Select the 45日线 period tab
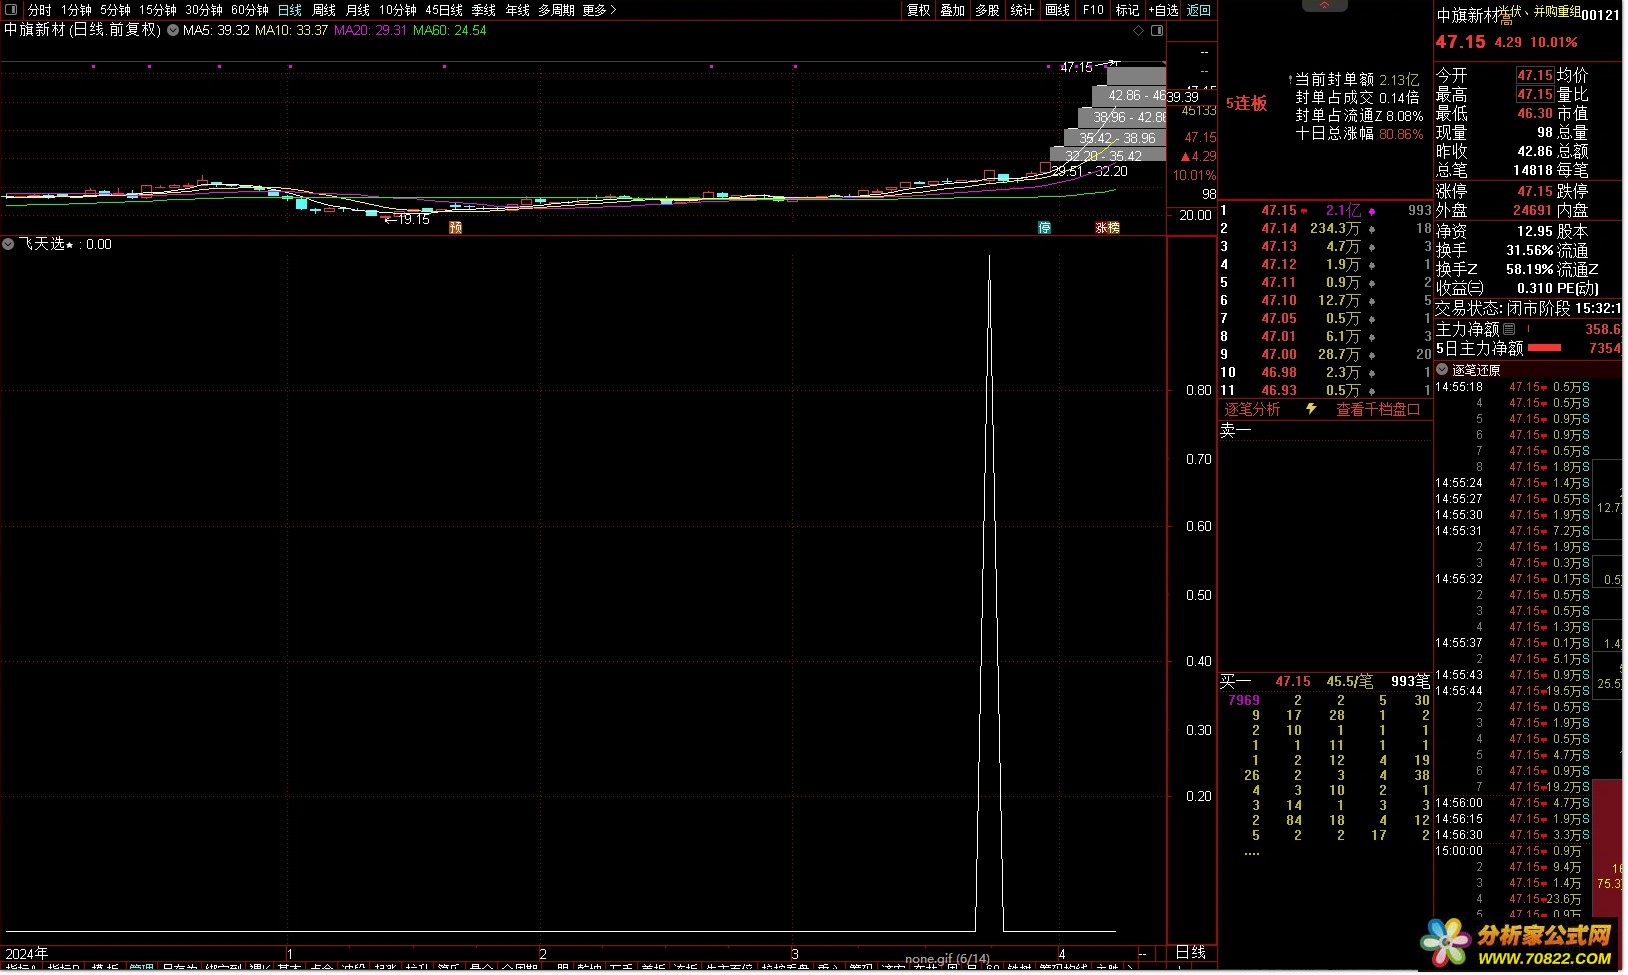 (444, 10)
